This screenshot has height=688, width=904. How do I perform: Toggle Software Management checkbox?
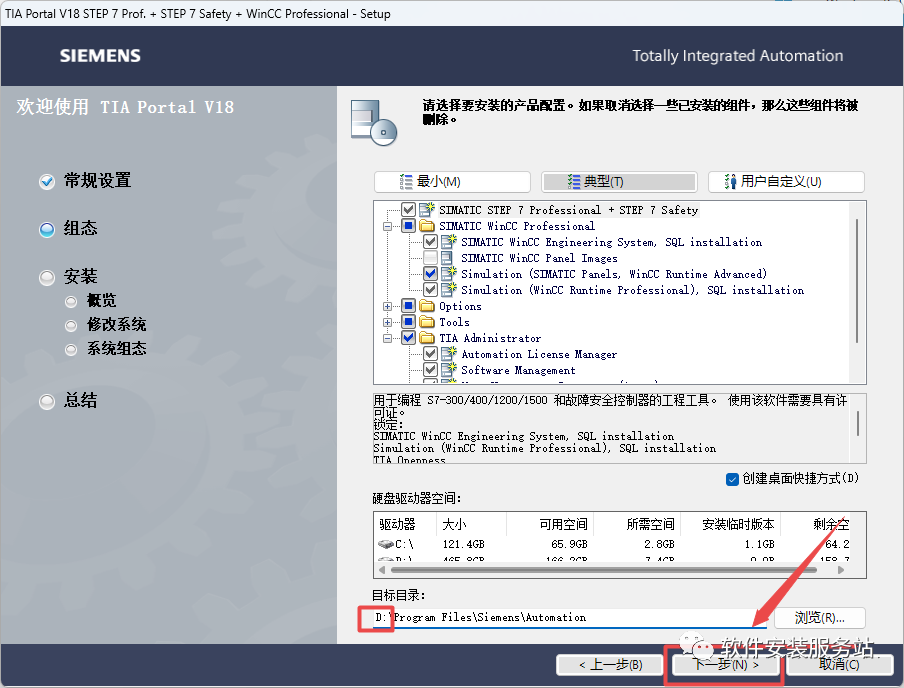coord(430,370)
